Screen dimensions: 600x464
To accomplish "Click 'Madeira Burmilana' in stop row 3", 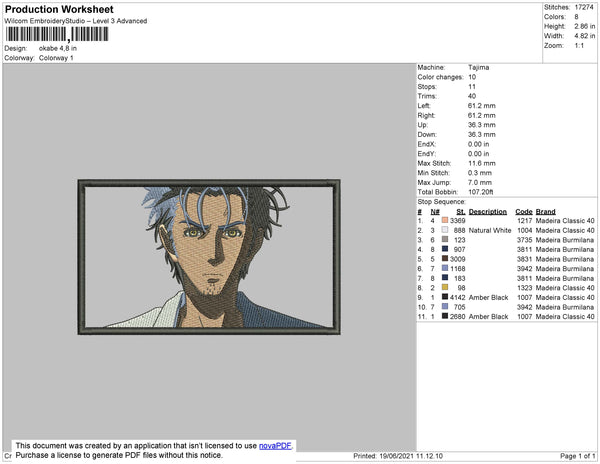I will click(565, 240).
